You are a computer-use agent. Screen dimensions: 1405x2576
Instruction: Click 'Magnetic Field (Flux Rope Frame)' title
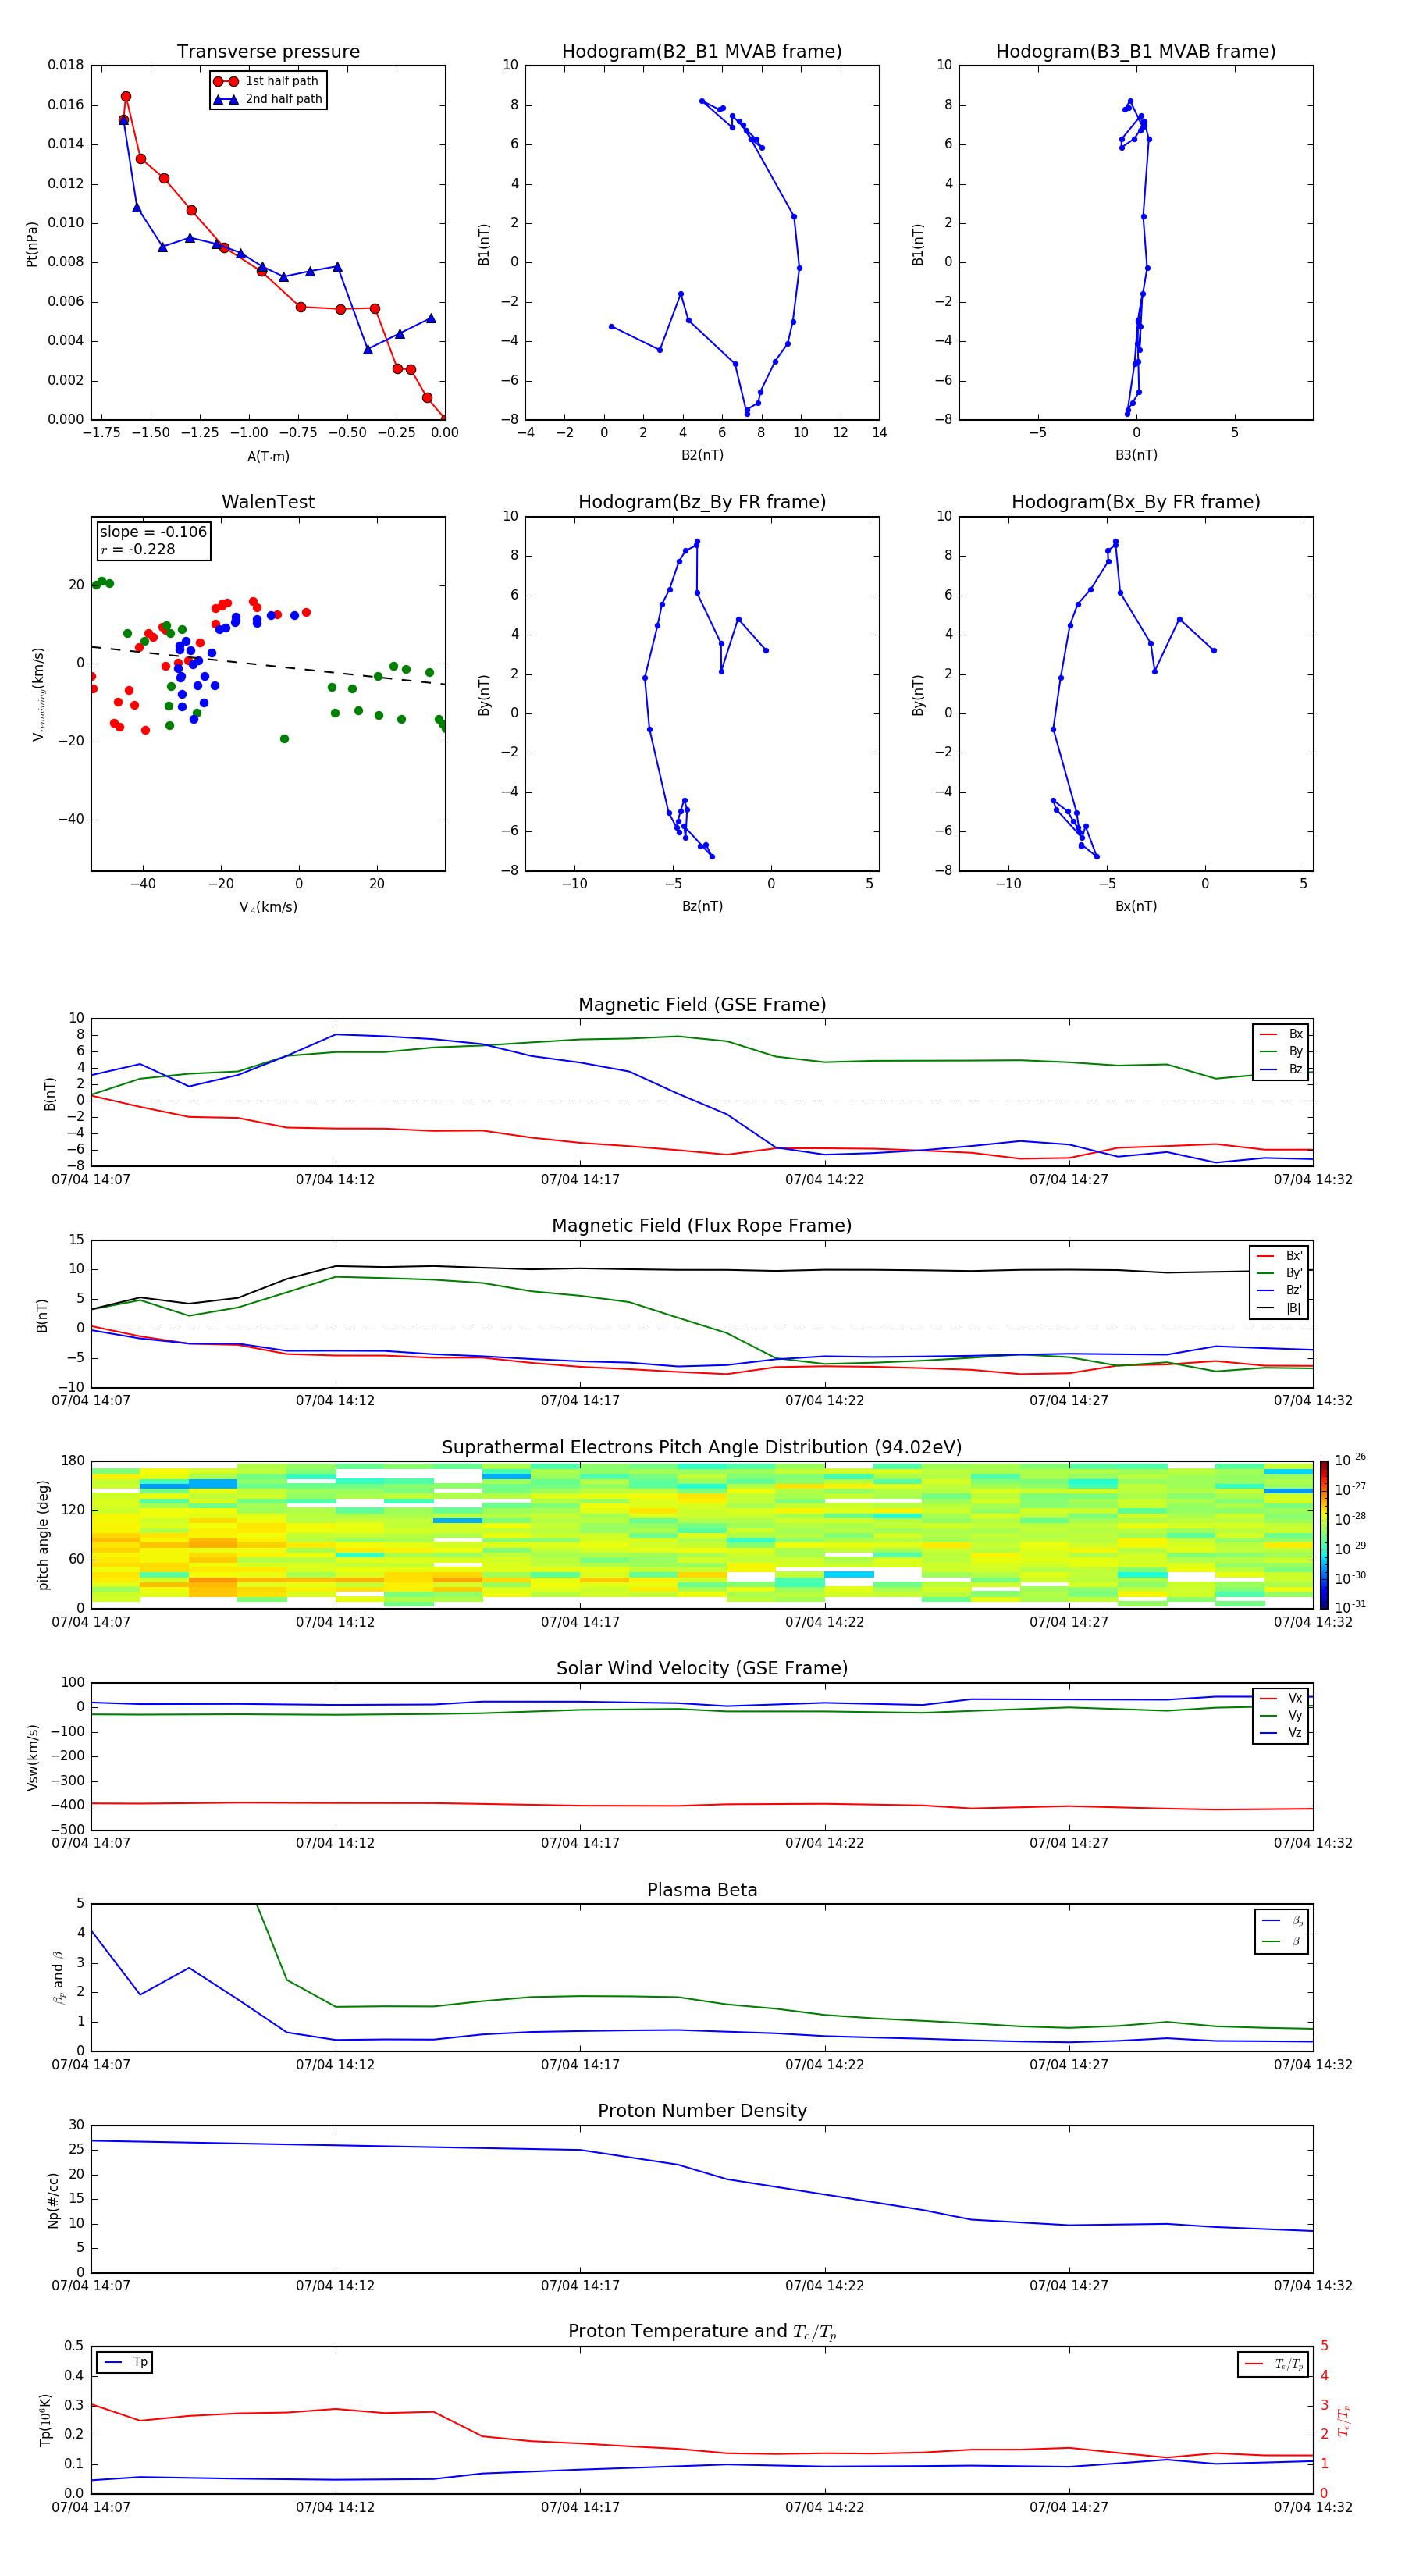point(702,1226)
